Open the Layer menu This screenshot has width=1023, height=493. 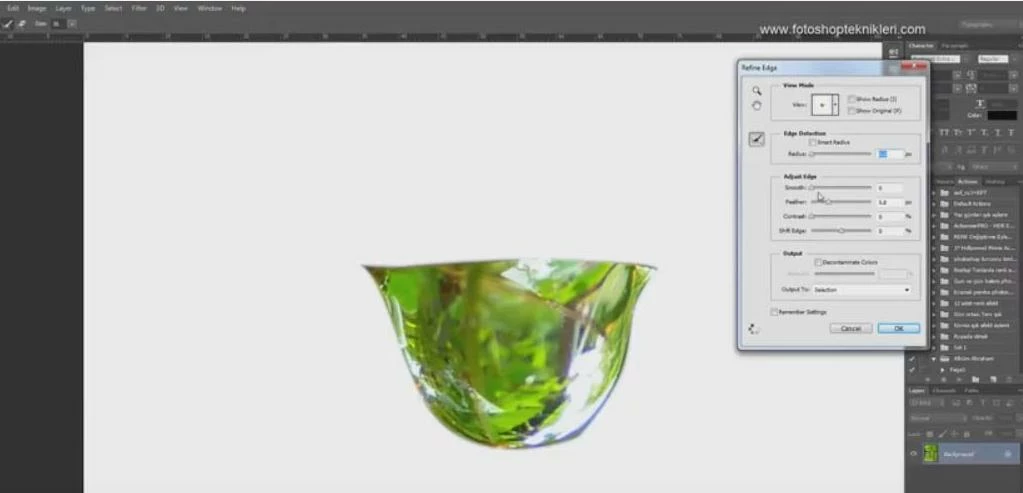63,8
